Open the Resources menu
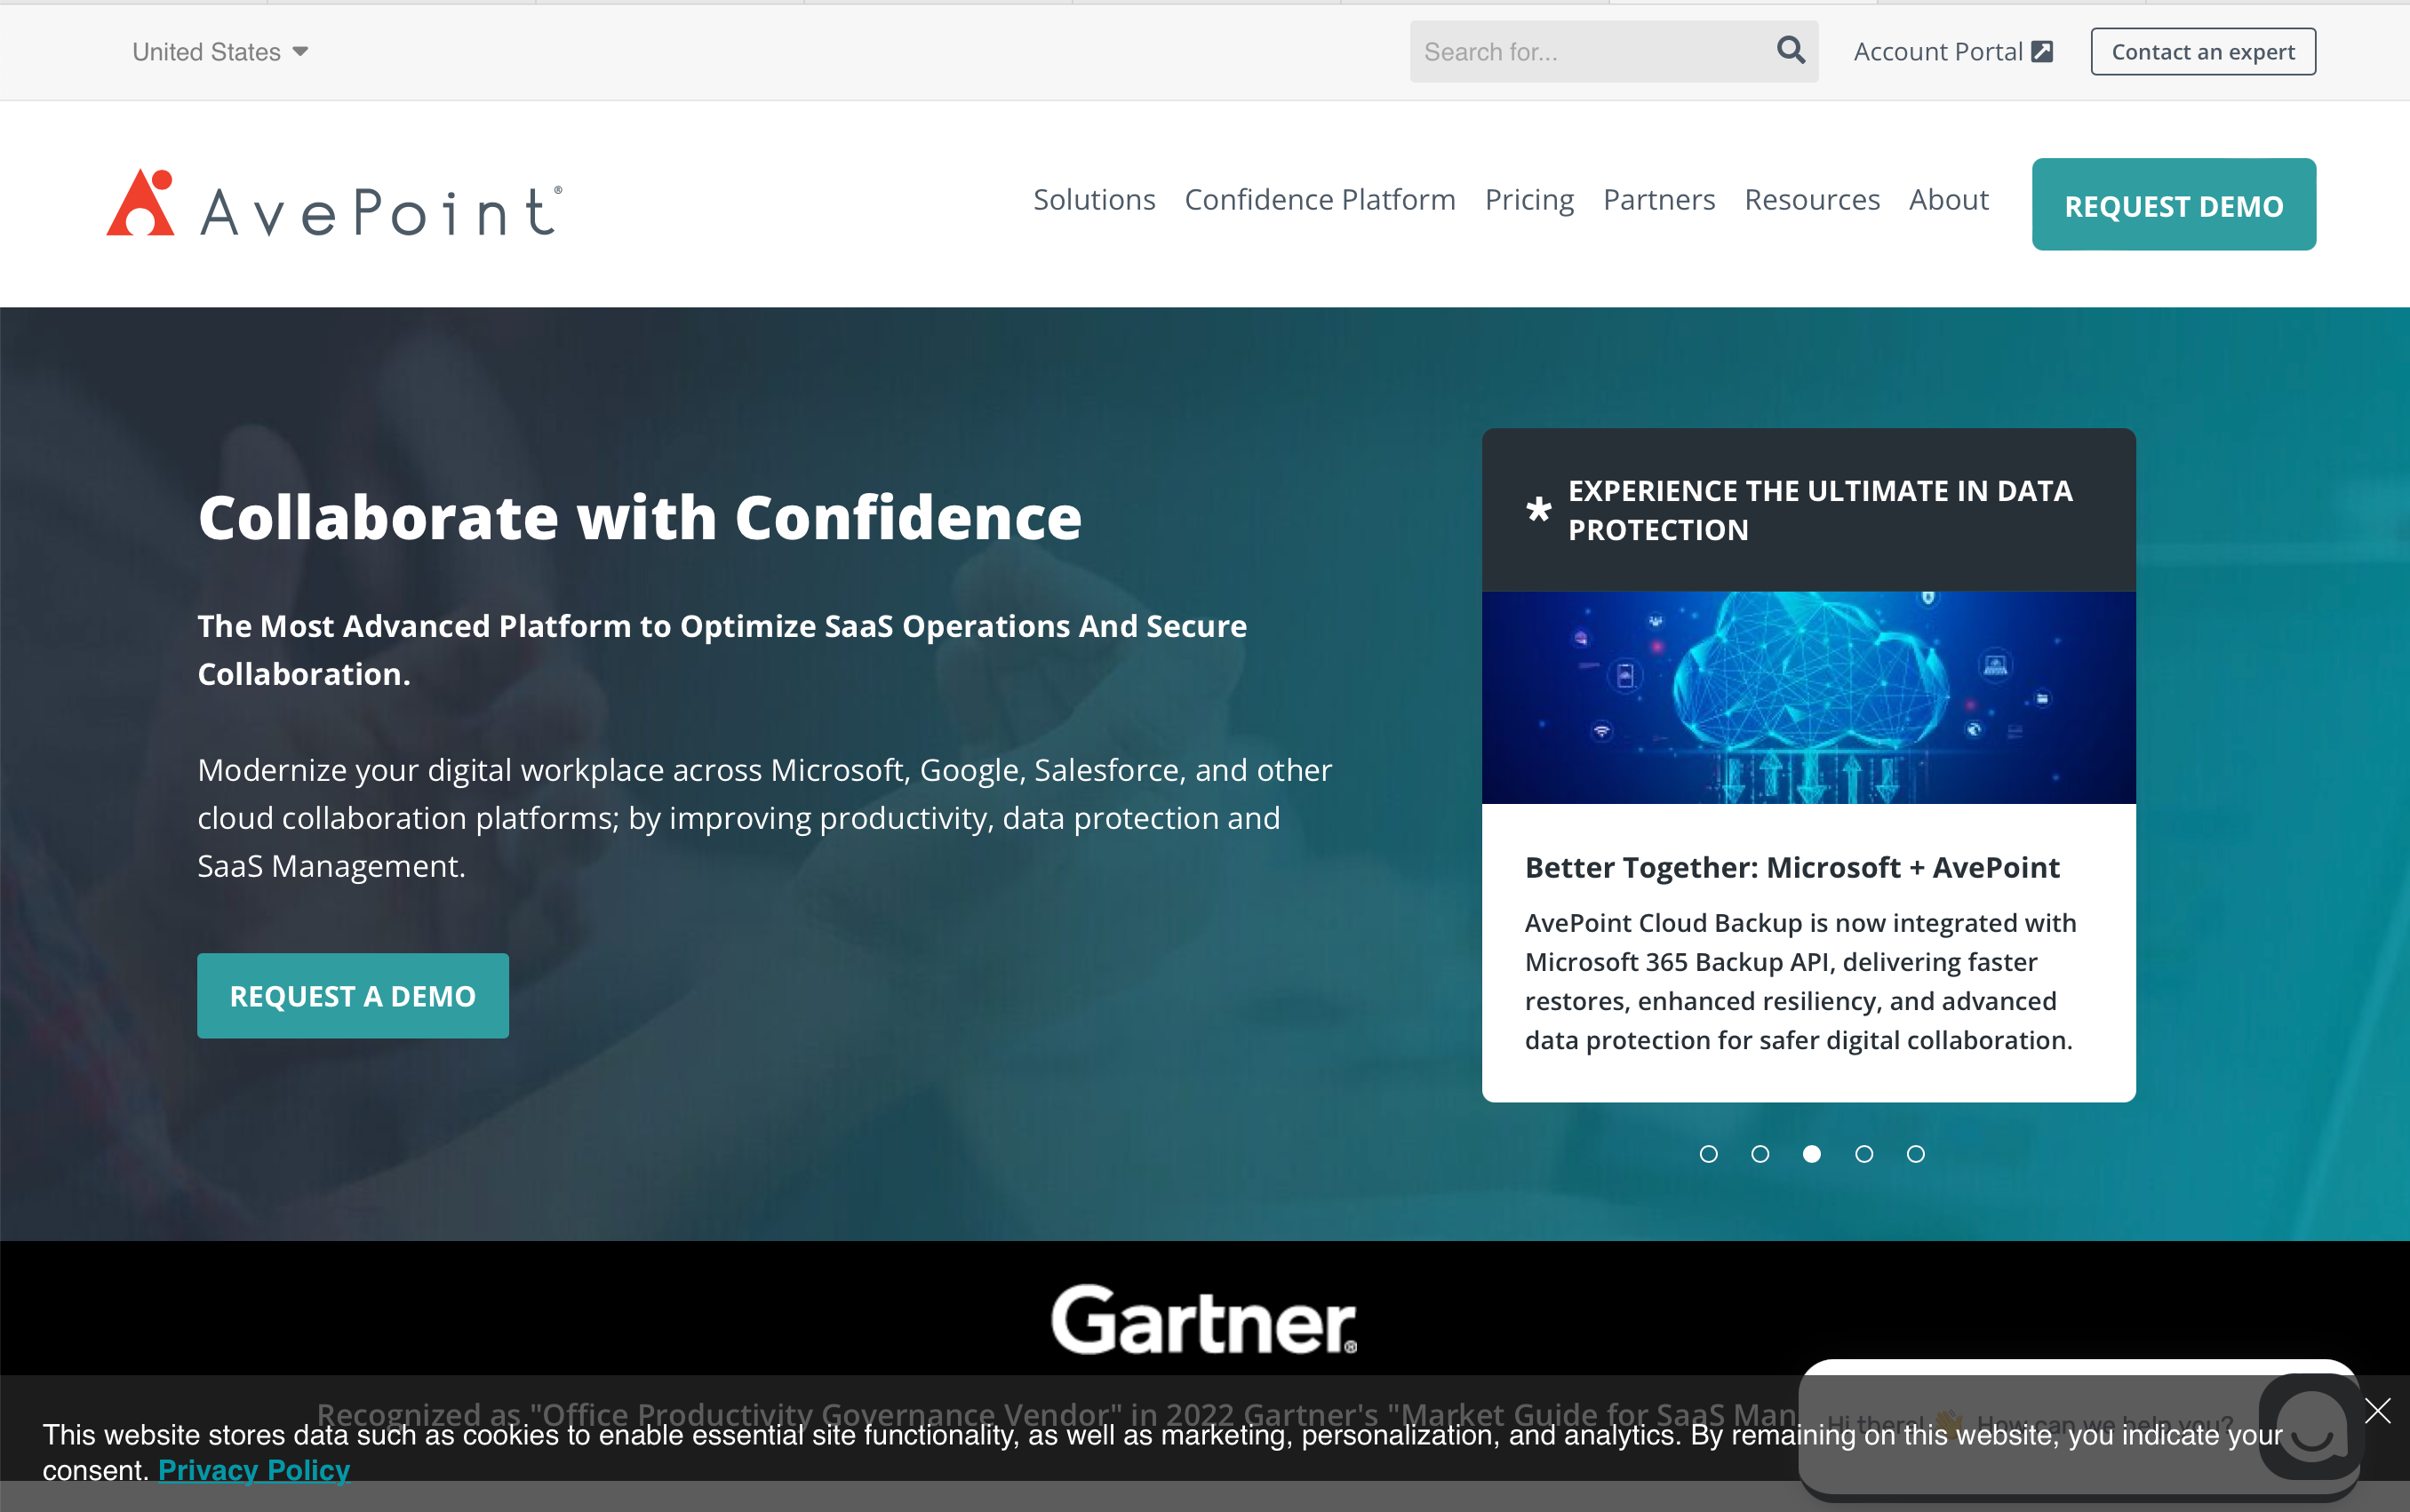The image size is (2410, 1512). coord(1812,200)
